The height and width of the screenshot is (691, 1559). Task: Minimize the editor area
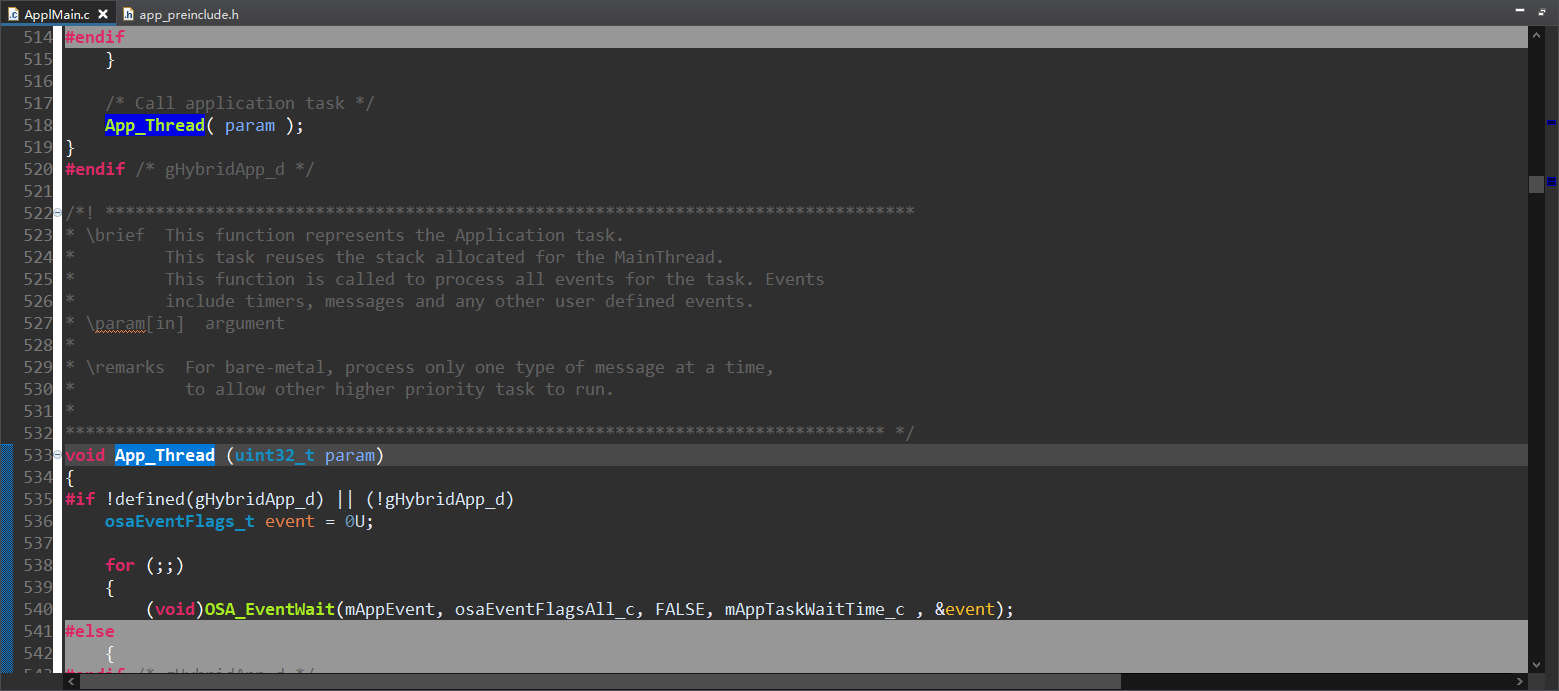tap(1520, 9)
